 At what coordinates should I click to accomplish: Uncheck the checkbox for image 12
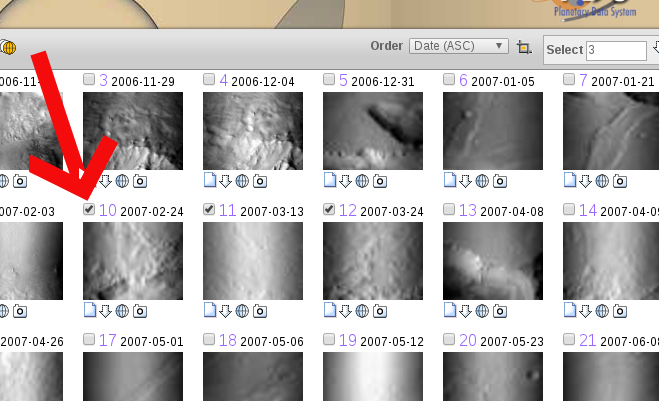tap(329, 209)
